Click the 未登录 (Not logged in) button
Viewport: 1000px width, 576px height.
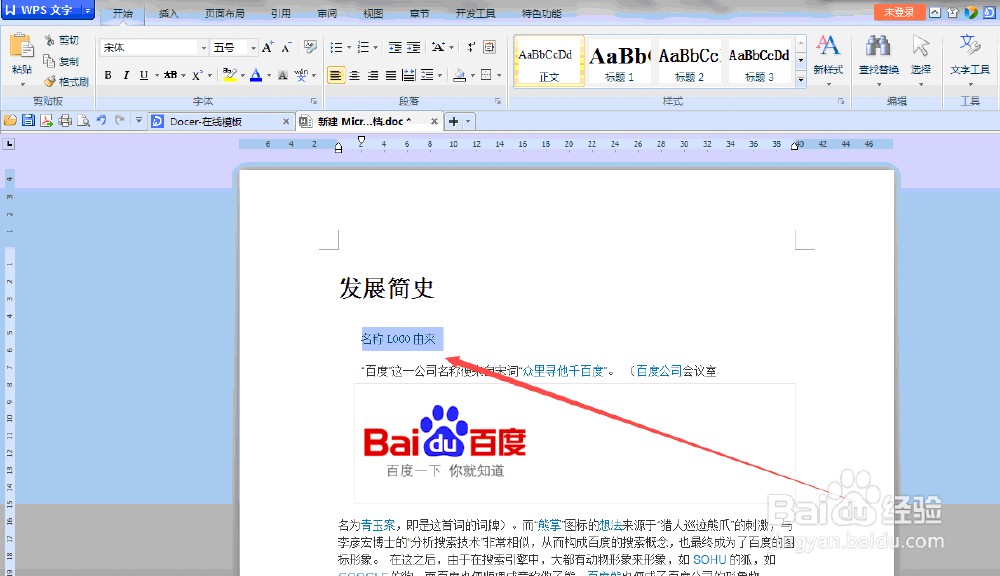pyautogui.click(x=899, y=12)
